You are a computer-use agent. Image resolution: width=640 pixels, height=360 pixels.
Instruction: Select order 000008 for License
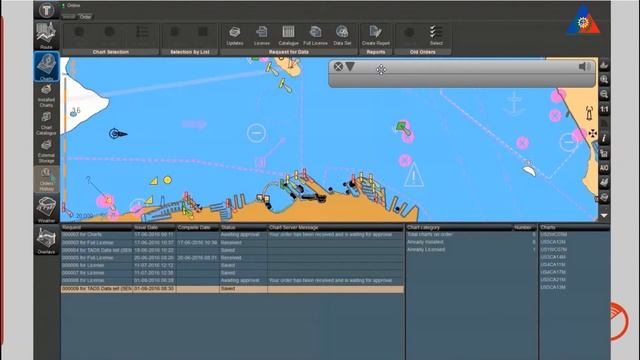point(232,280)
